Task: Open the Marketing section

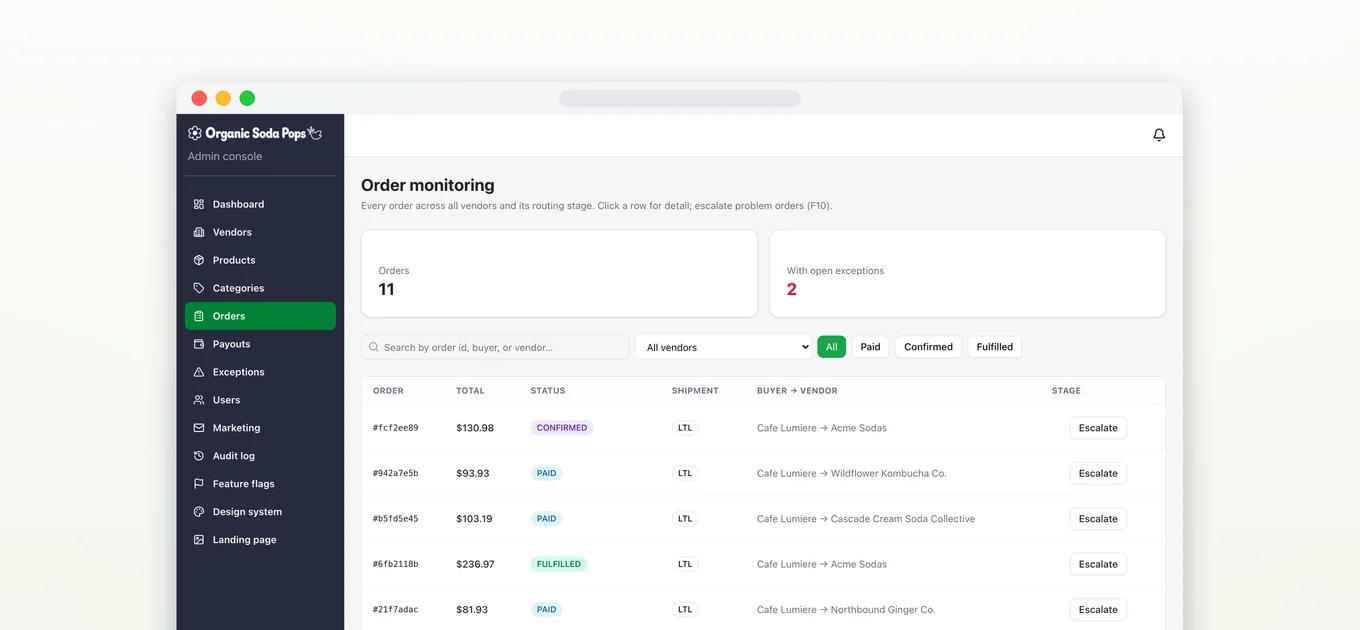Action: click(260, 428)
